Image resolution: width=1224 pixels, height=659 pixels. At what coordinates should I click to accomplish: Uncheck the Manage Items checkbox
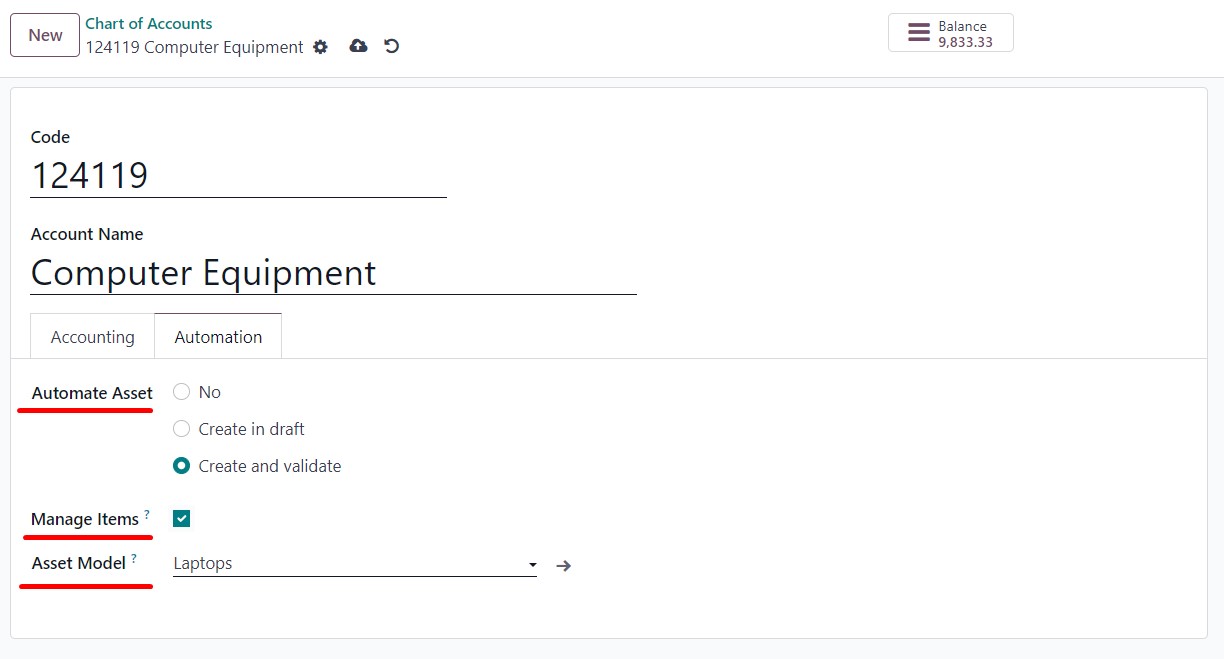pyautogui.click(x=181, y=518)
